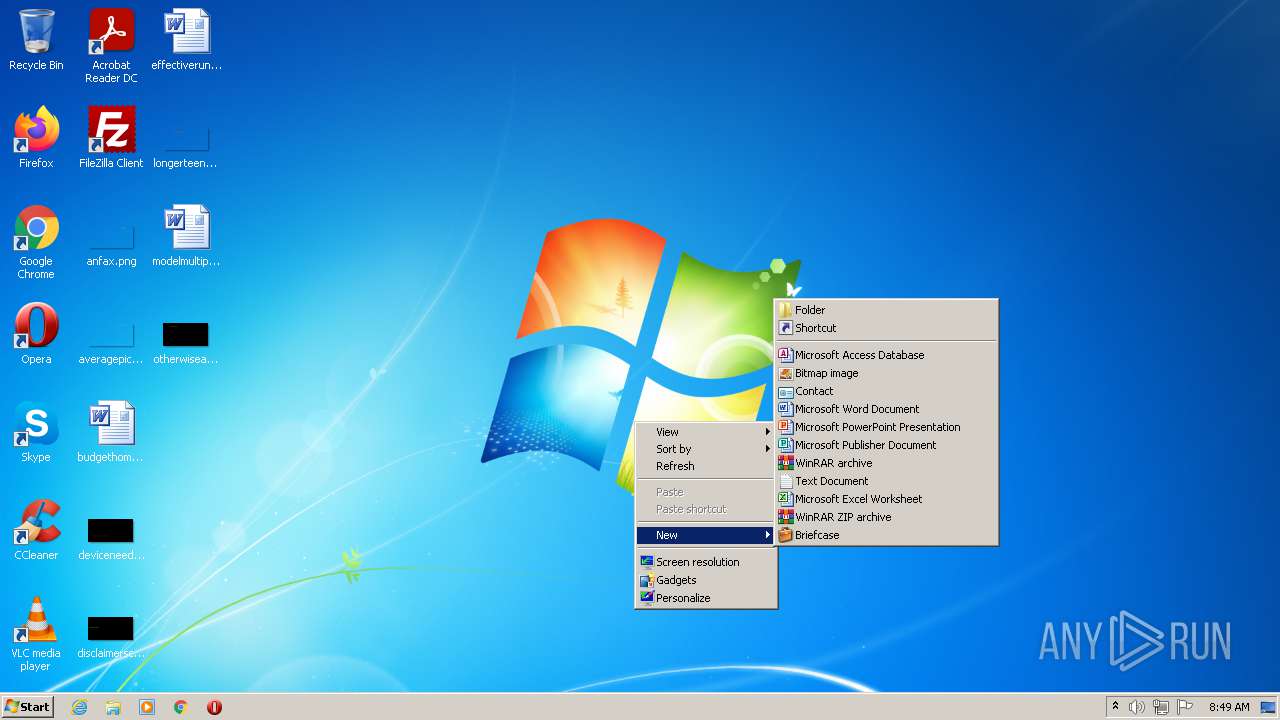Open the Recycle Bin desktop icon

tap(36, 40)
